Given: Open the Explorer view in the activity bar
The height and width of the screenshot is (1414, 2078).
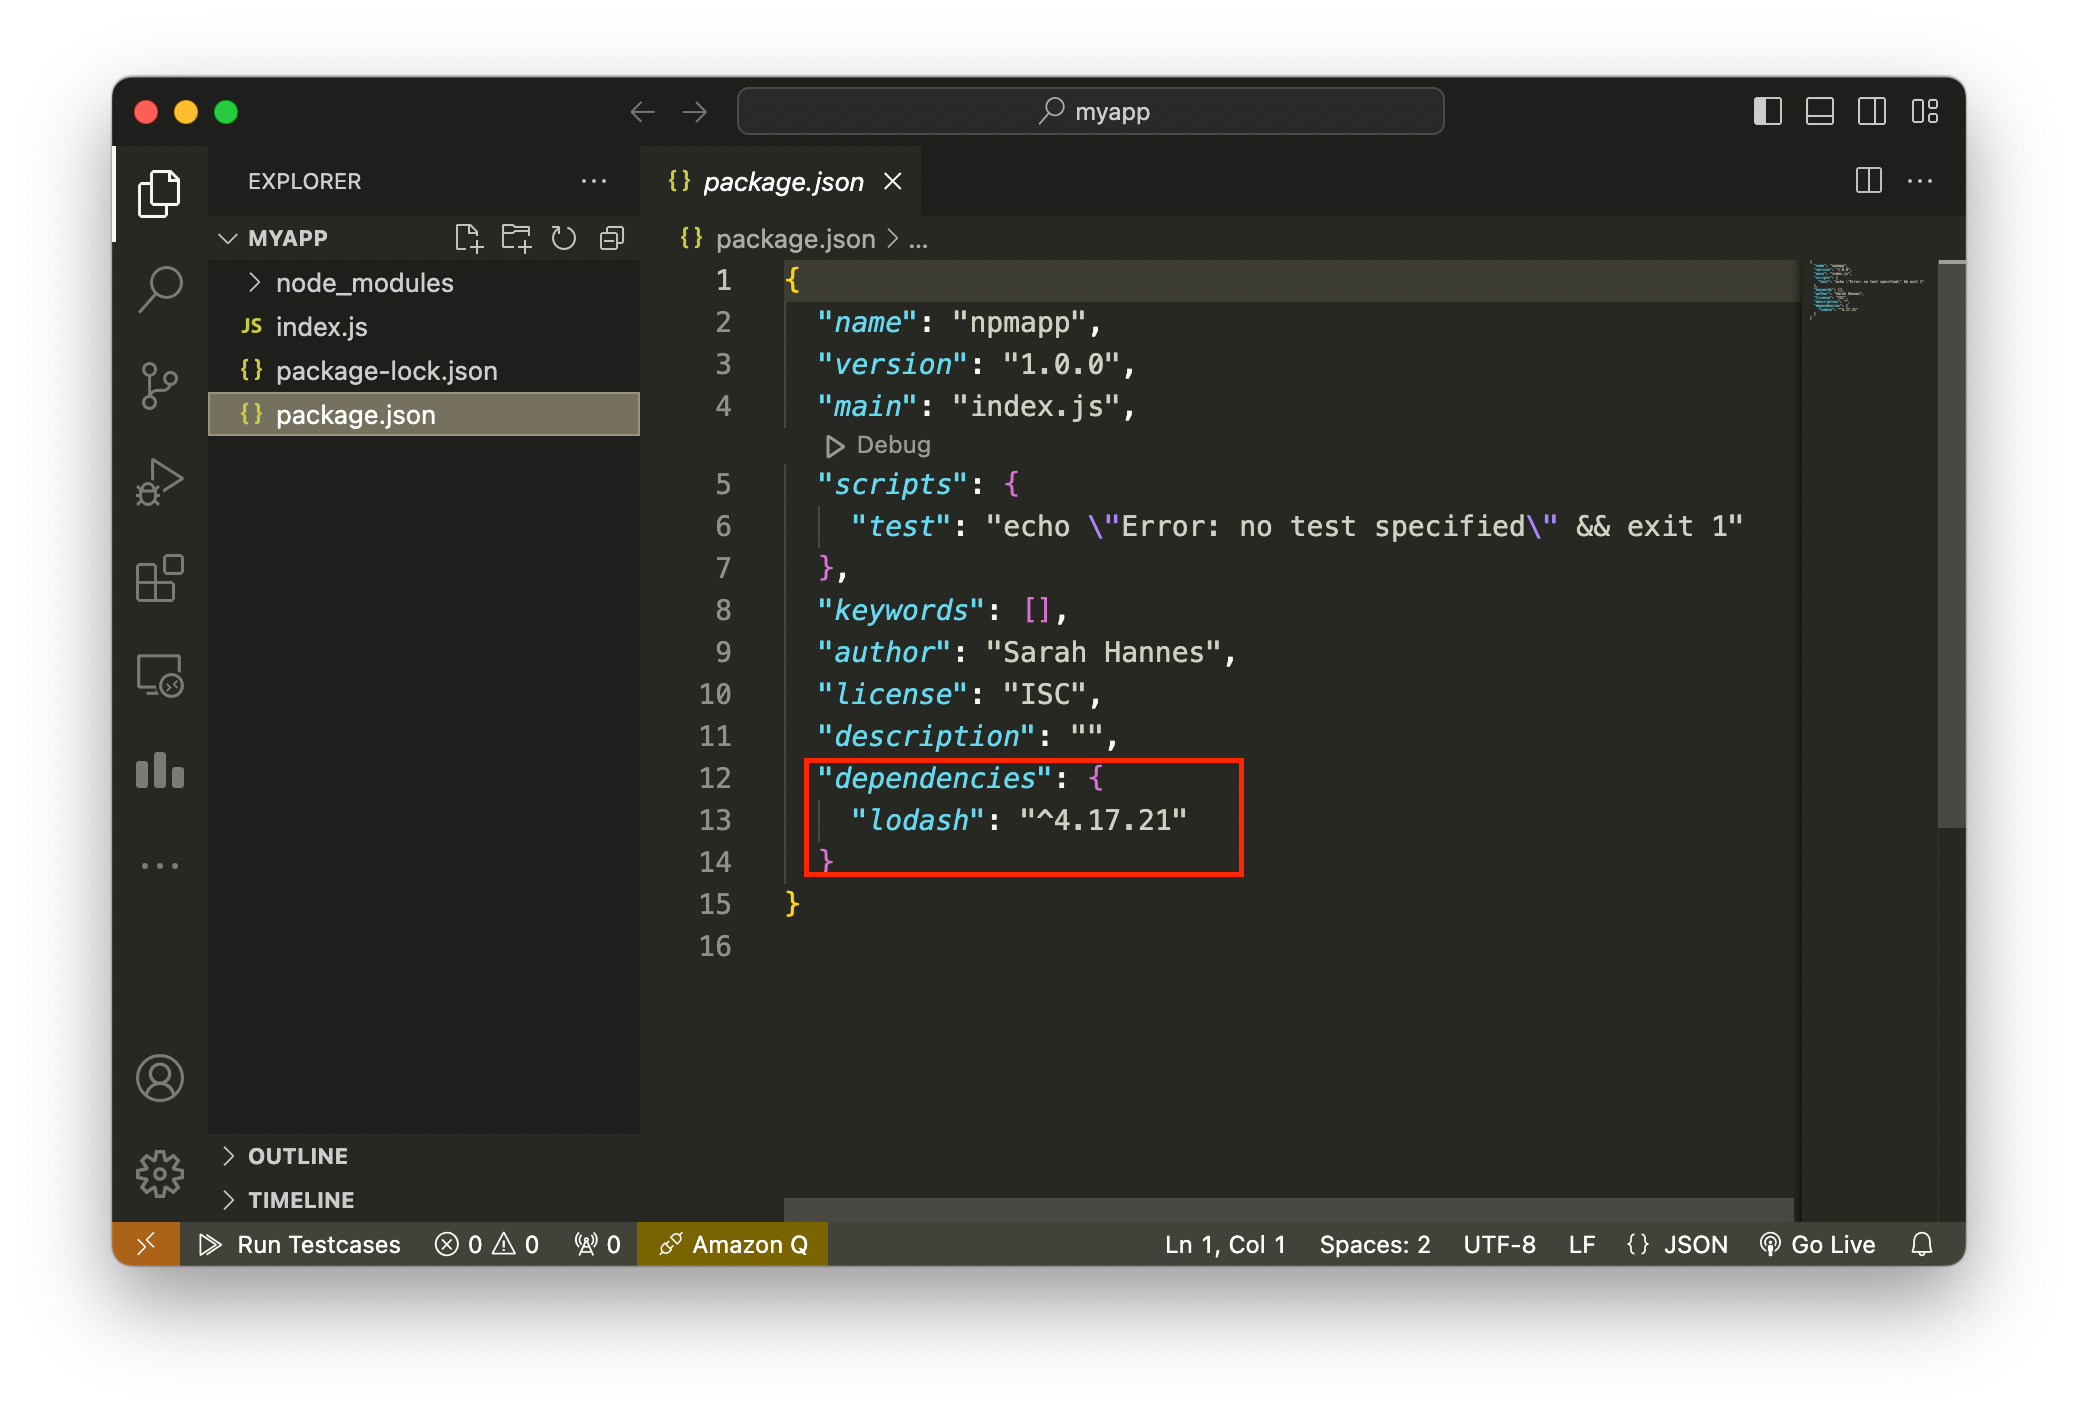Looking at the screenshot, I should 159,193.
